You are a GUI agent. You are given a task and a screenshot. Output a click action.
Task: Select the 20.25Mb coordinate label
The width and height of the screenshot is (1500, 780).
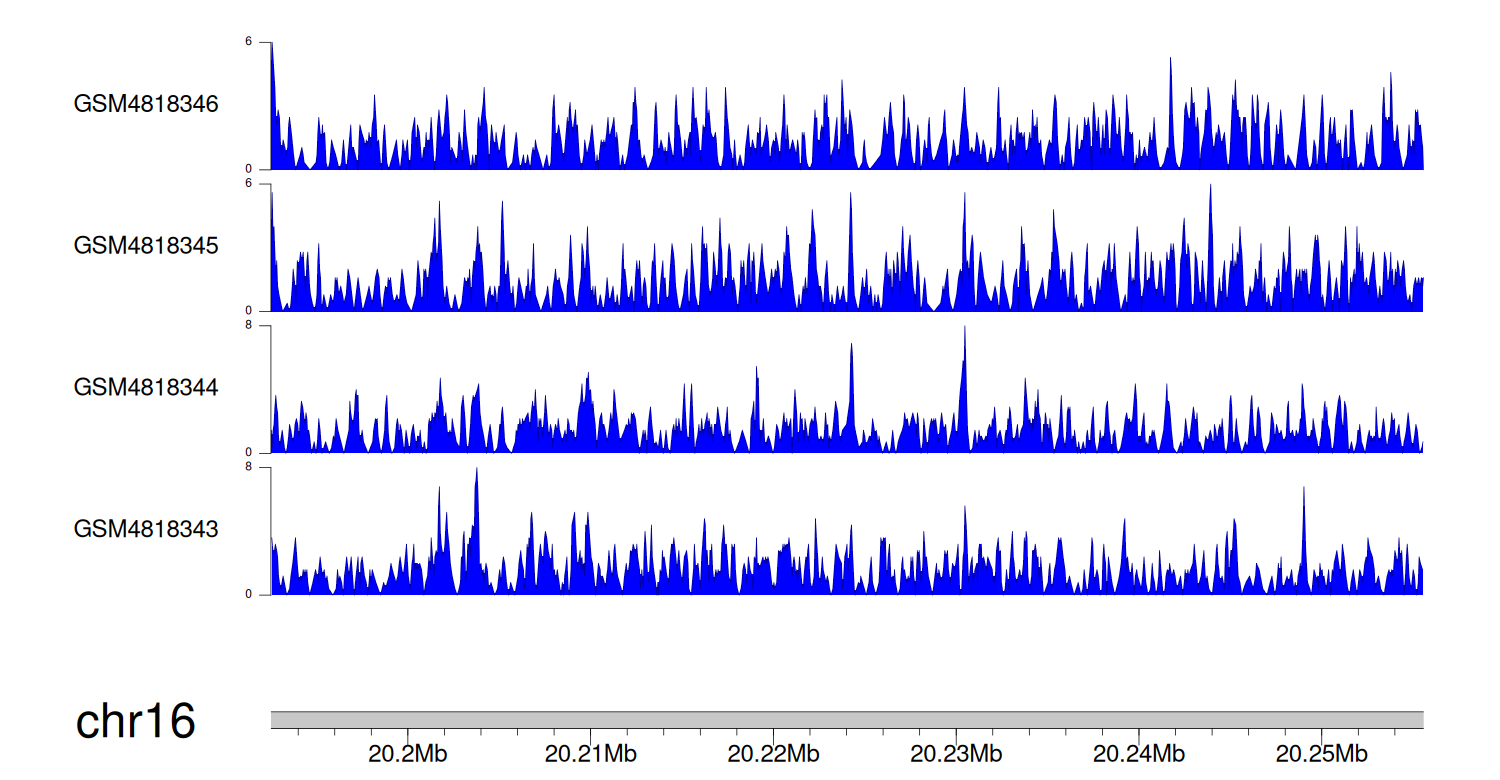(x=1322, y=753)
